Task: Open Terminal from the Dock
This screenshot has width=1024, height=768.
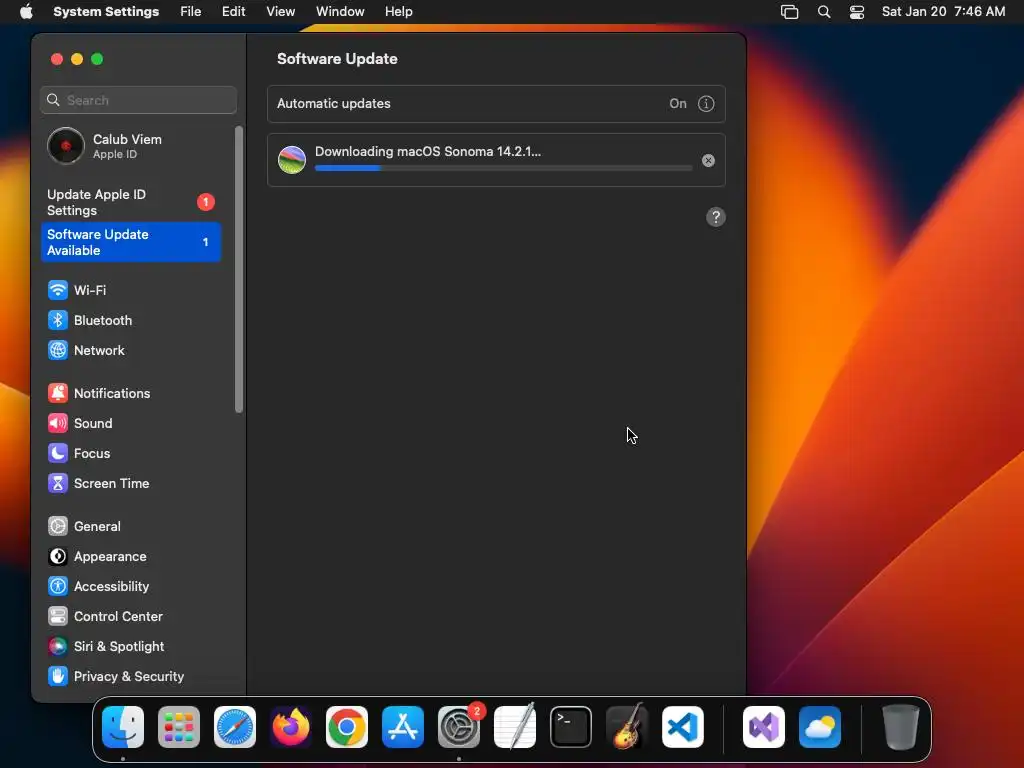Action: (571, 727)
